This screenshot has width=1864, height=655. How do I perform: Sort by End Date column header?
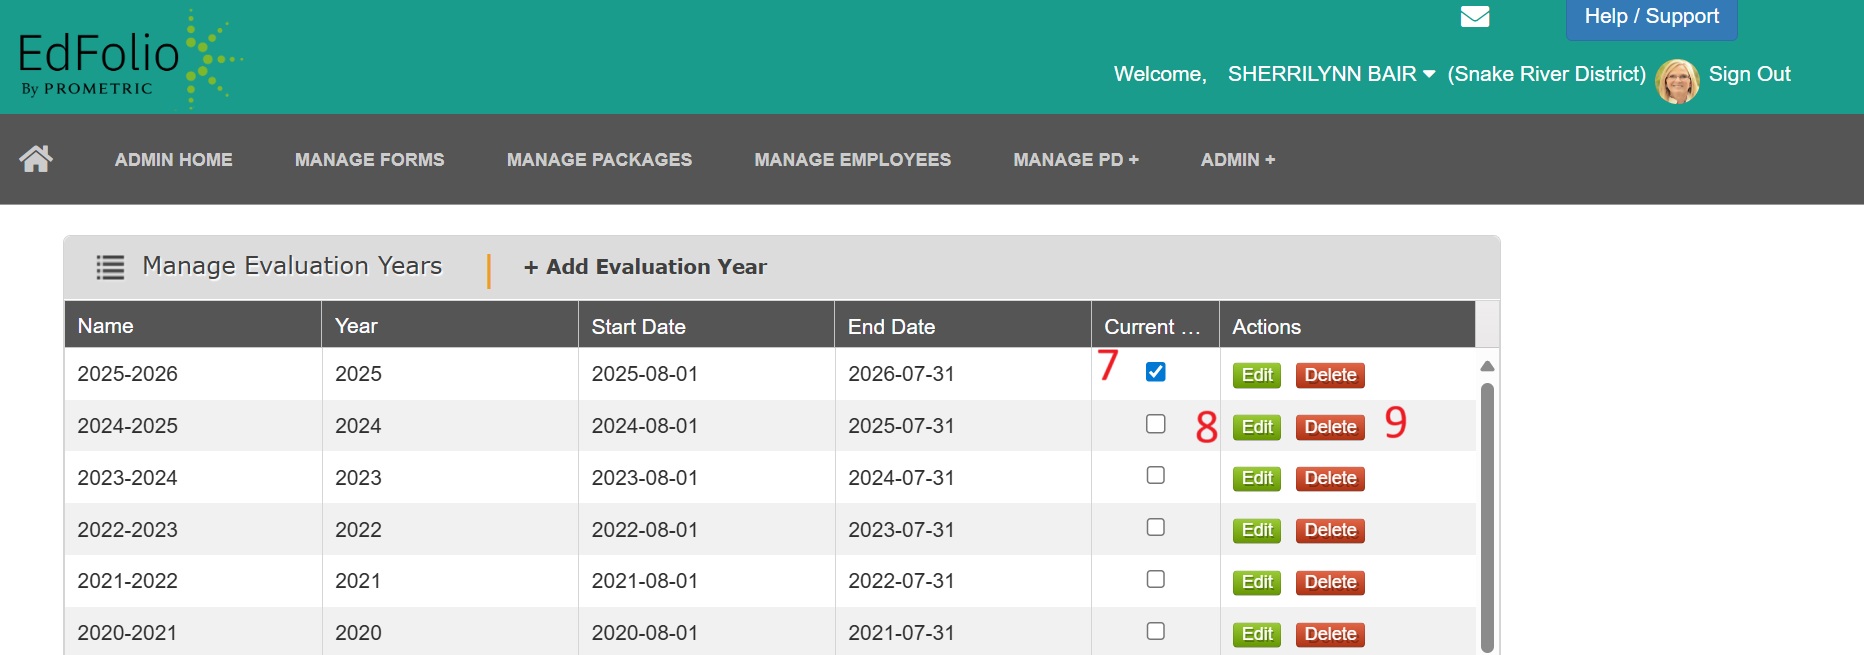(963, 326)
